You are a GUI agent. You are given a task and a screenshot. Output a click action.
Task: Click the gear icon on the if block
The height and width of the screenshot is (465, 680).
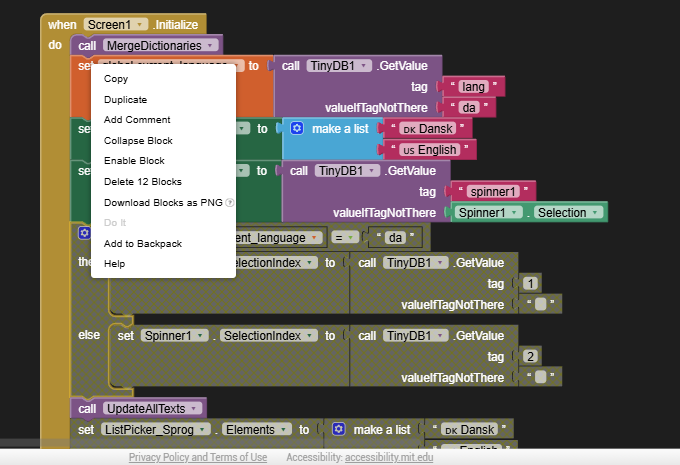click(84, 233)
